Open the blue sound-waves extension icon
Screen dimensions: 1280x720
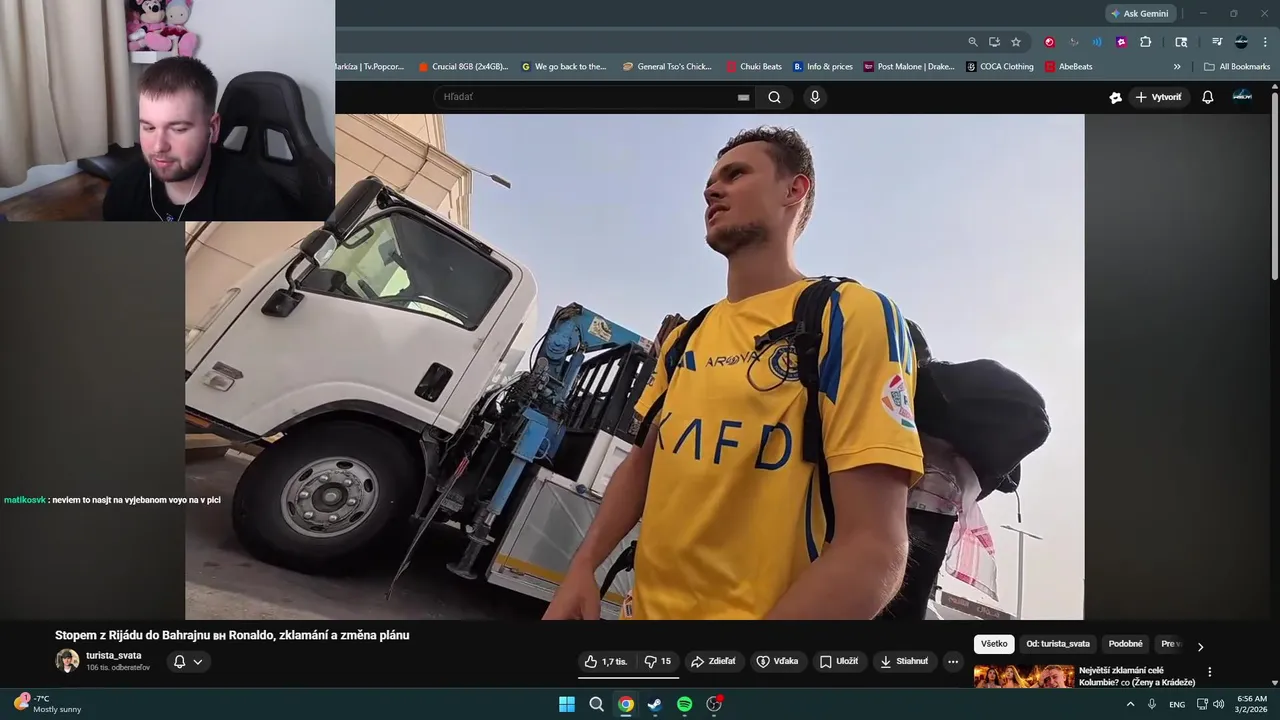[x=1097, y=42]
